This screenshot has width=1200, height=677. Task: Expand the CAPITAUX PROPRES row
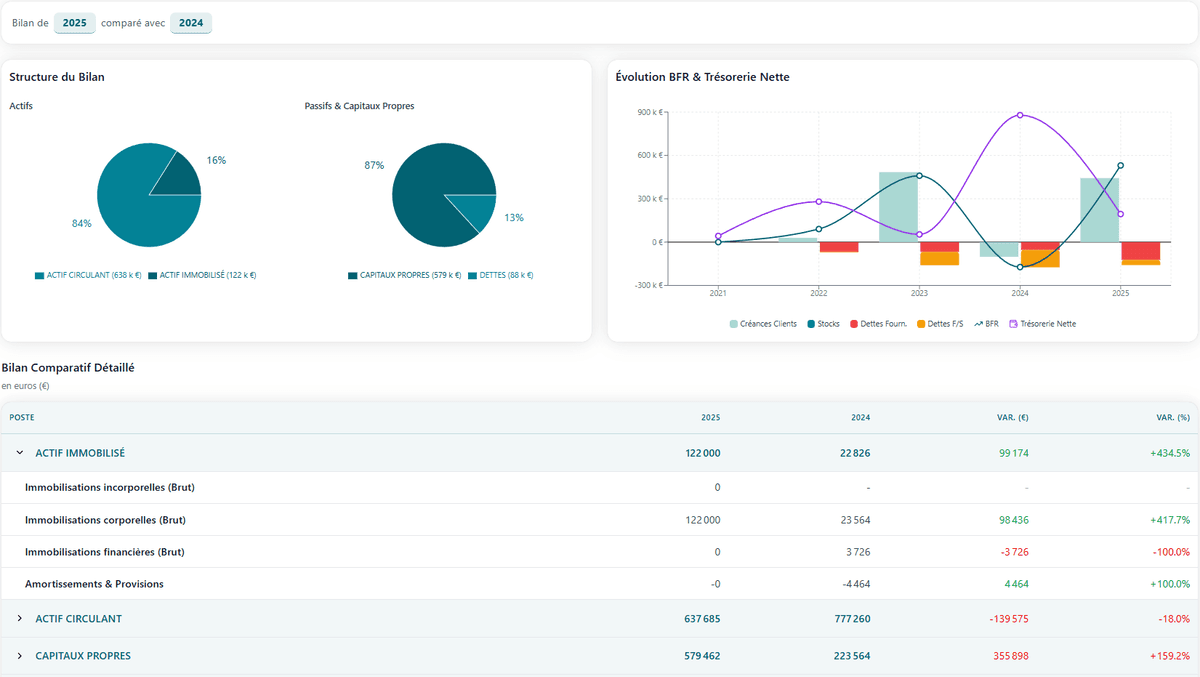20,656
